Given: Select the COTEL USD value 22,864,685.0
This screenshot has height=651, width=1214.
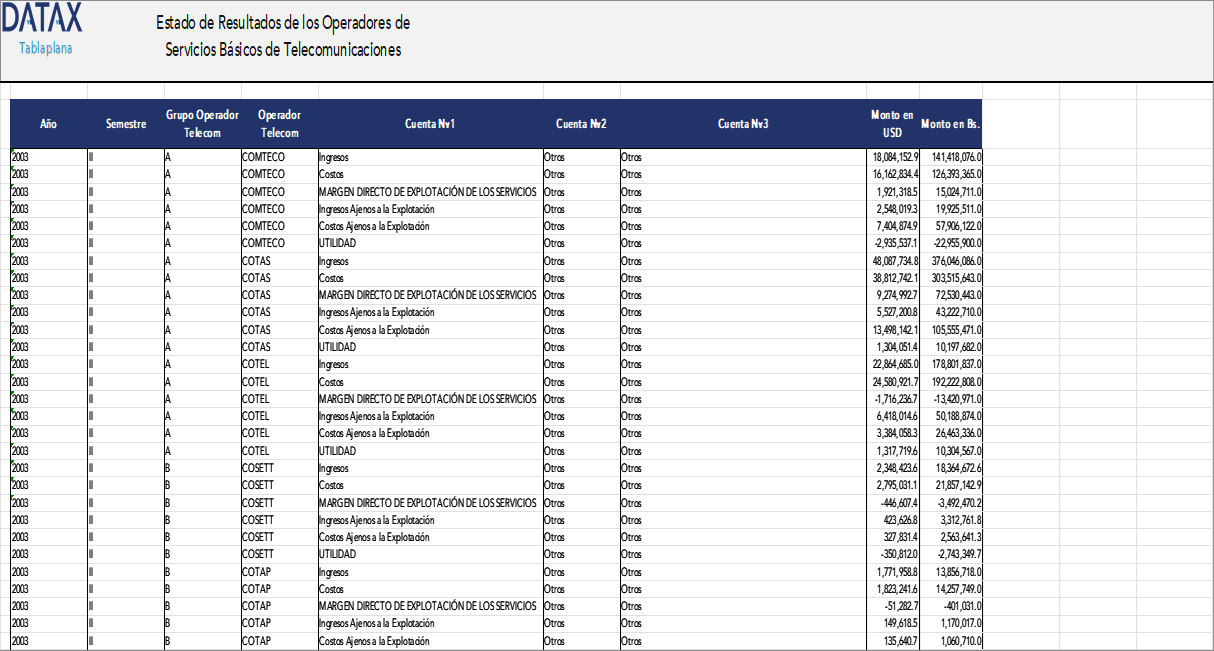Looking at the screenshot, I should click(x=893, y=364).
